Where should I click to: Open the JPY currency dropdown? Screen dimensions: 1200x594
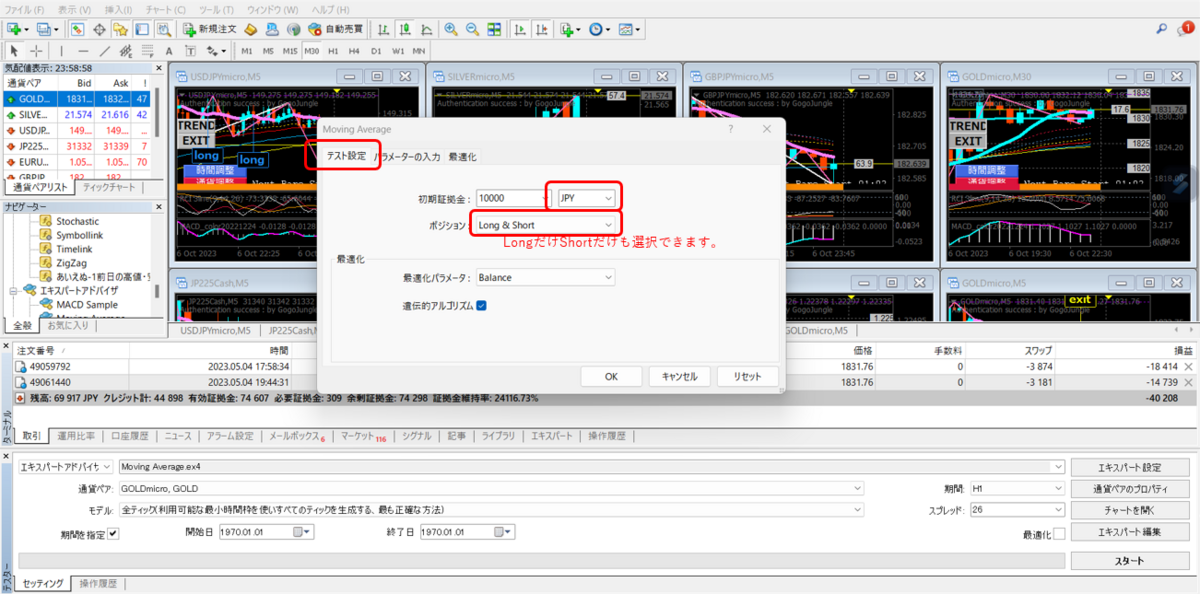[x=587, y=198]
